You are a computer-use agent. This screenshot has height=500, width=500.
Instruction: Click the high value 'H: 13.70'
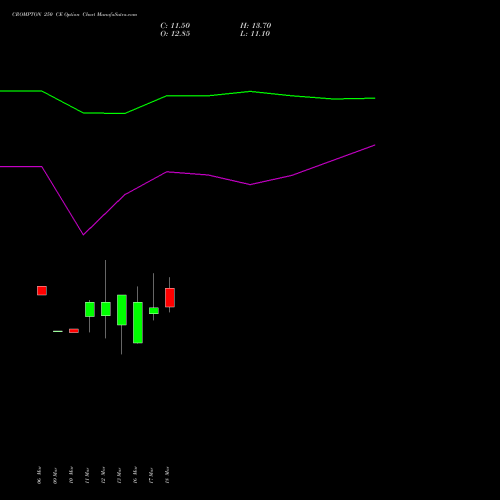(x=255, y=26)
